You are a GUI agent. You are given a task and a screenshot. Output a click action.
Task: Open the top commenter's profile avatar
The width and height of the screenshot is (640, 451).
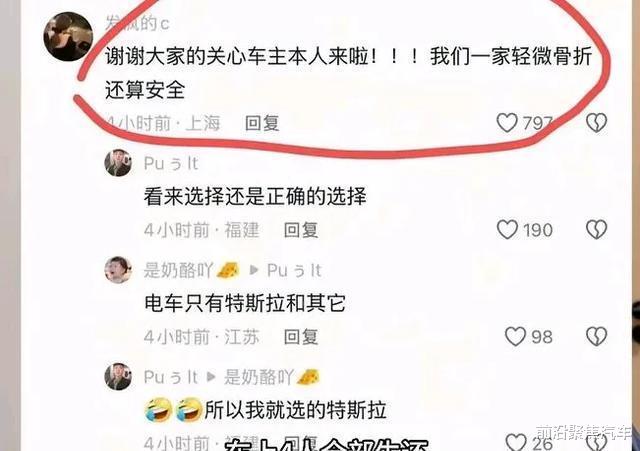pos(68,37)
